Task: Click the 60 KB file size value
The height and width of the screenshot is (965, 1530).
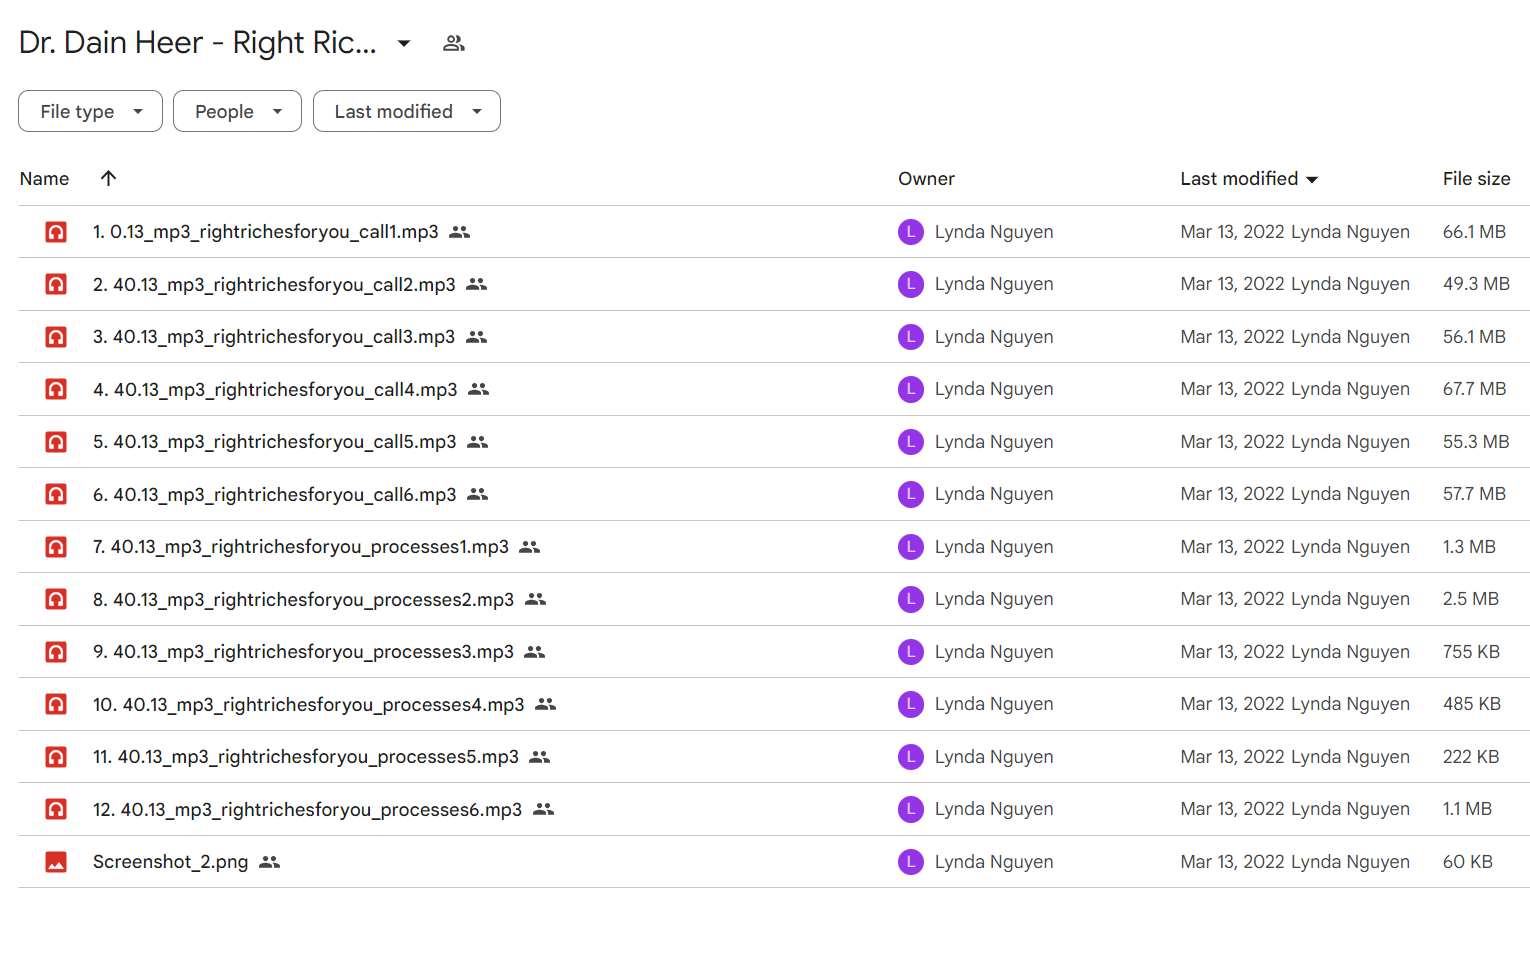Action: click(x=1468, y=862)
